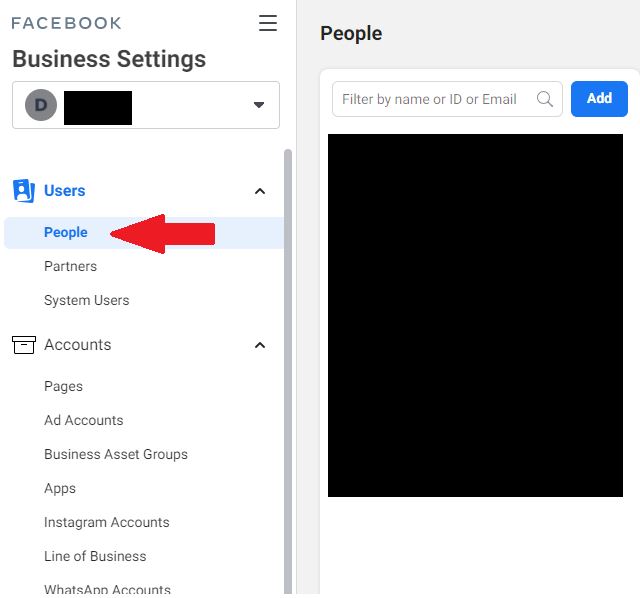Click the Filter by name or ID field
This screenshot has width=640, height=598.
[447, 99]
